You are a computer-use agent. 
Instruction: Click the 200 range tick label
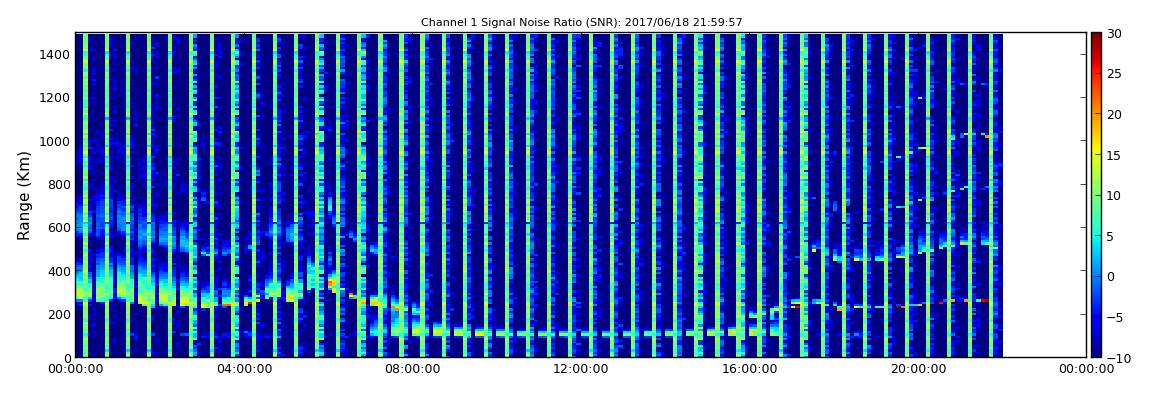pos(60,315)
